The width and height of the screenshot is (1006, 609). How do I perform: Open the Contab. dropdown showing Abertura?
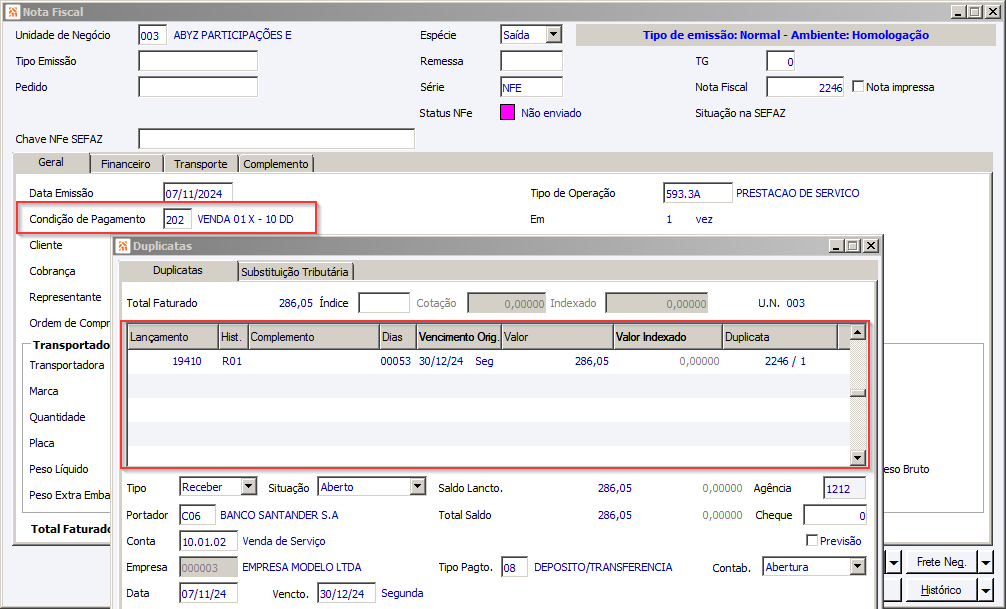[858, 567]
